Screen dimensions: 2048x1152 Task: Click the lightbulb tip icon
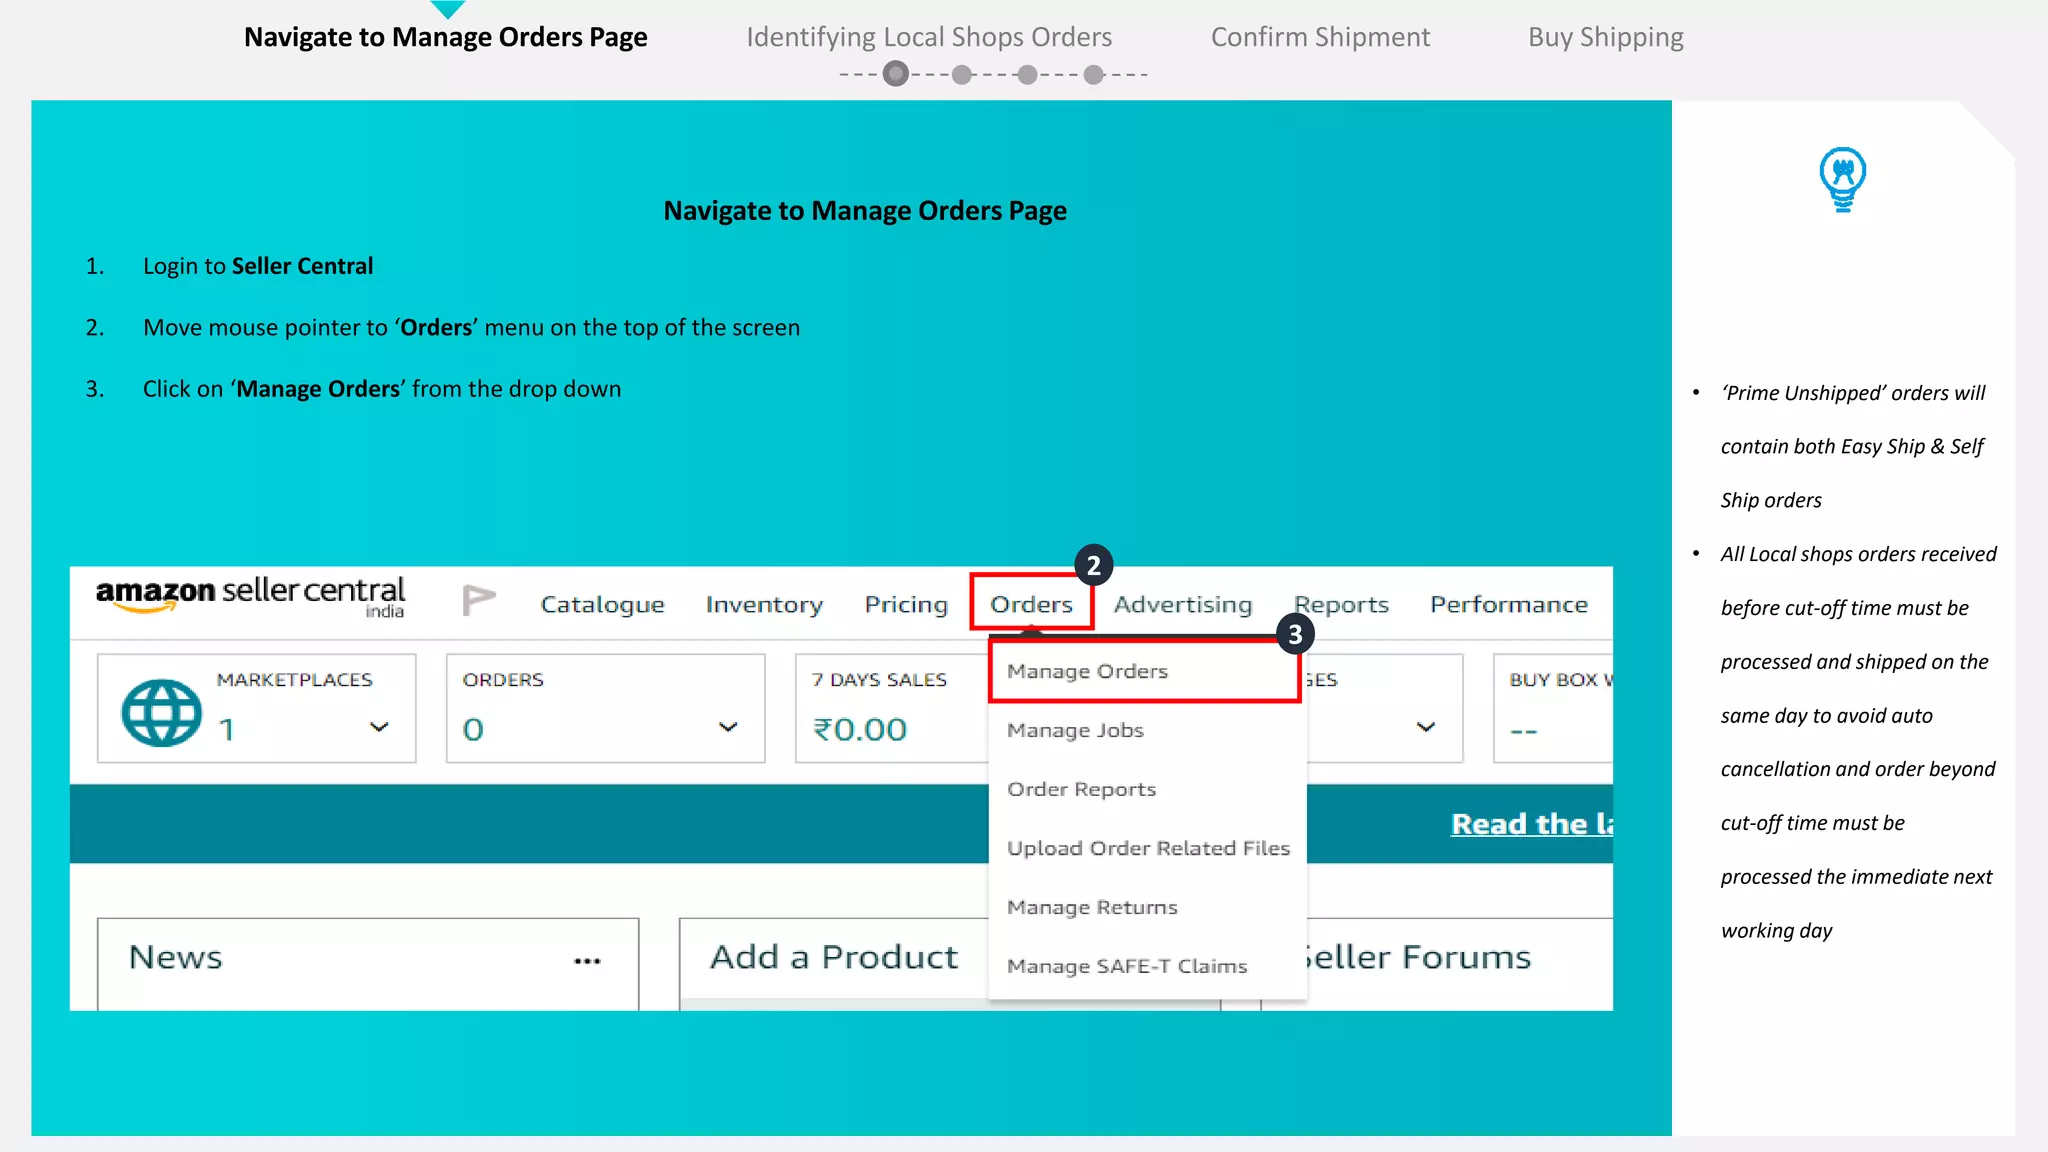click(1842, 179)
